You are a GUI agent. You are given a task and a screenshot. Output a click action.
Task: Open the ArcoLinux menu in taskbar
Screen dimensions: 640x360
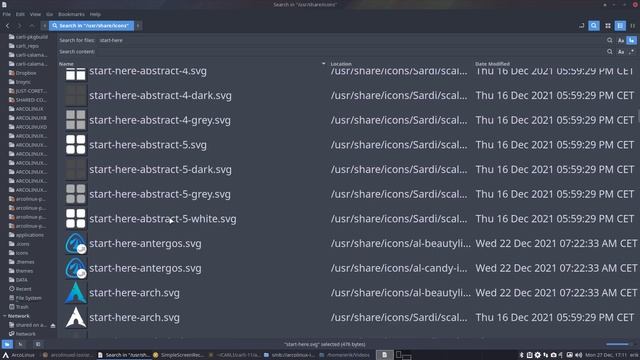(19, 355)
